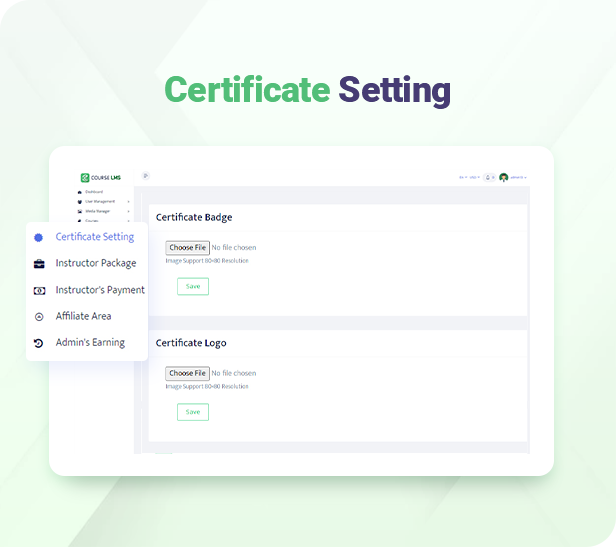Click the Affiliate Area circle icon
The width and height of the screenshot is (616, 547).
[x=39, y=316]
